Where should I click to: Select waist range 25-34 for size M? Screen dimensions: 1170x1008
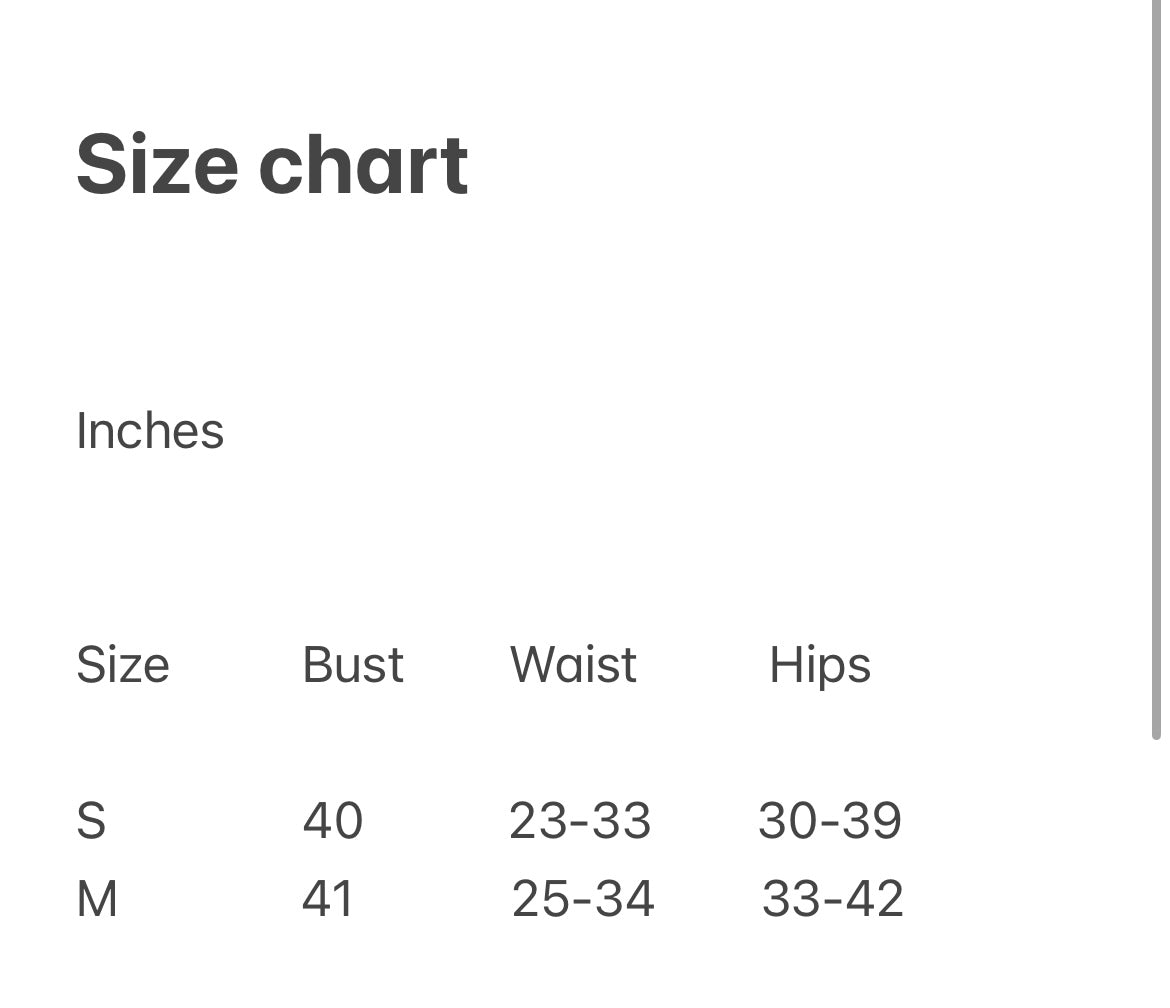583,898
